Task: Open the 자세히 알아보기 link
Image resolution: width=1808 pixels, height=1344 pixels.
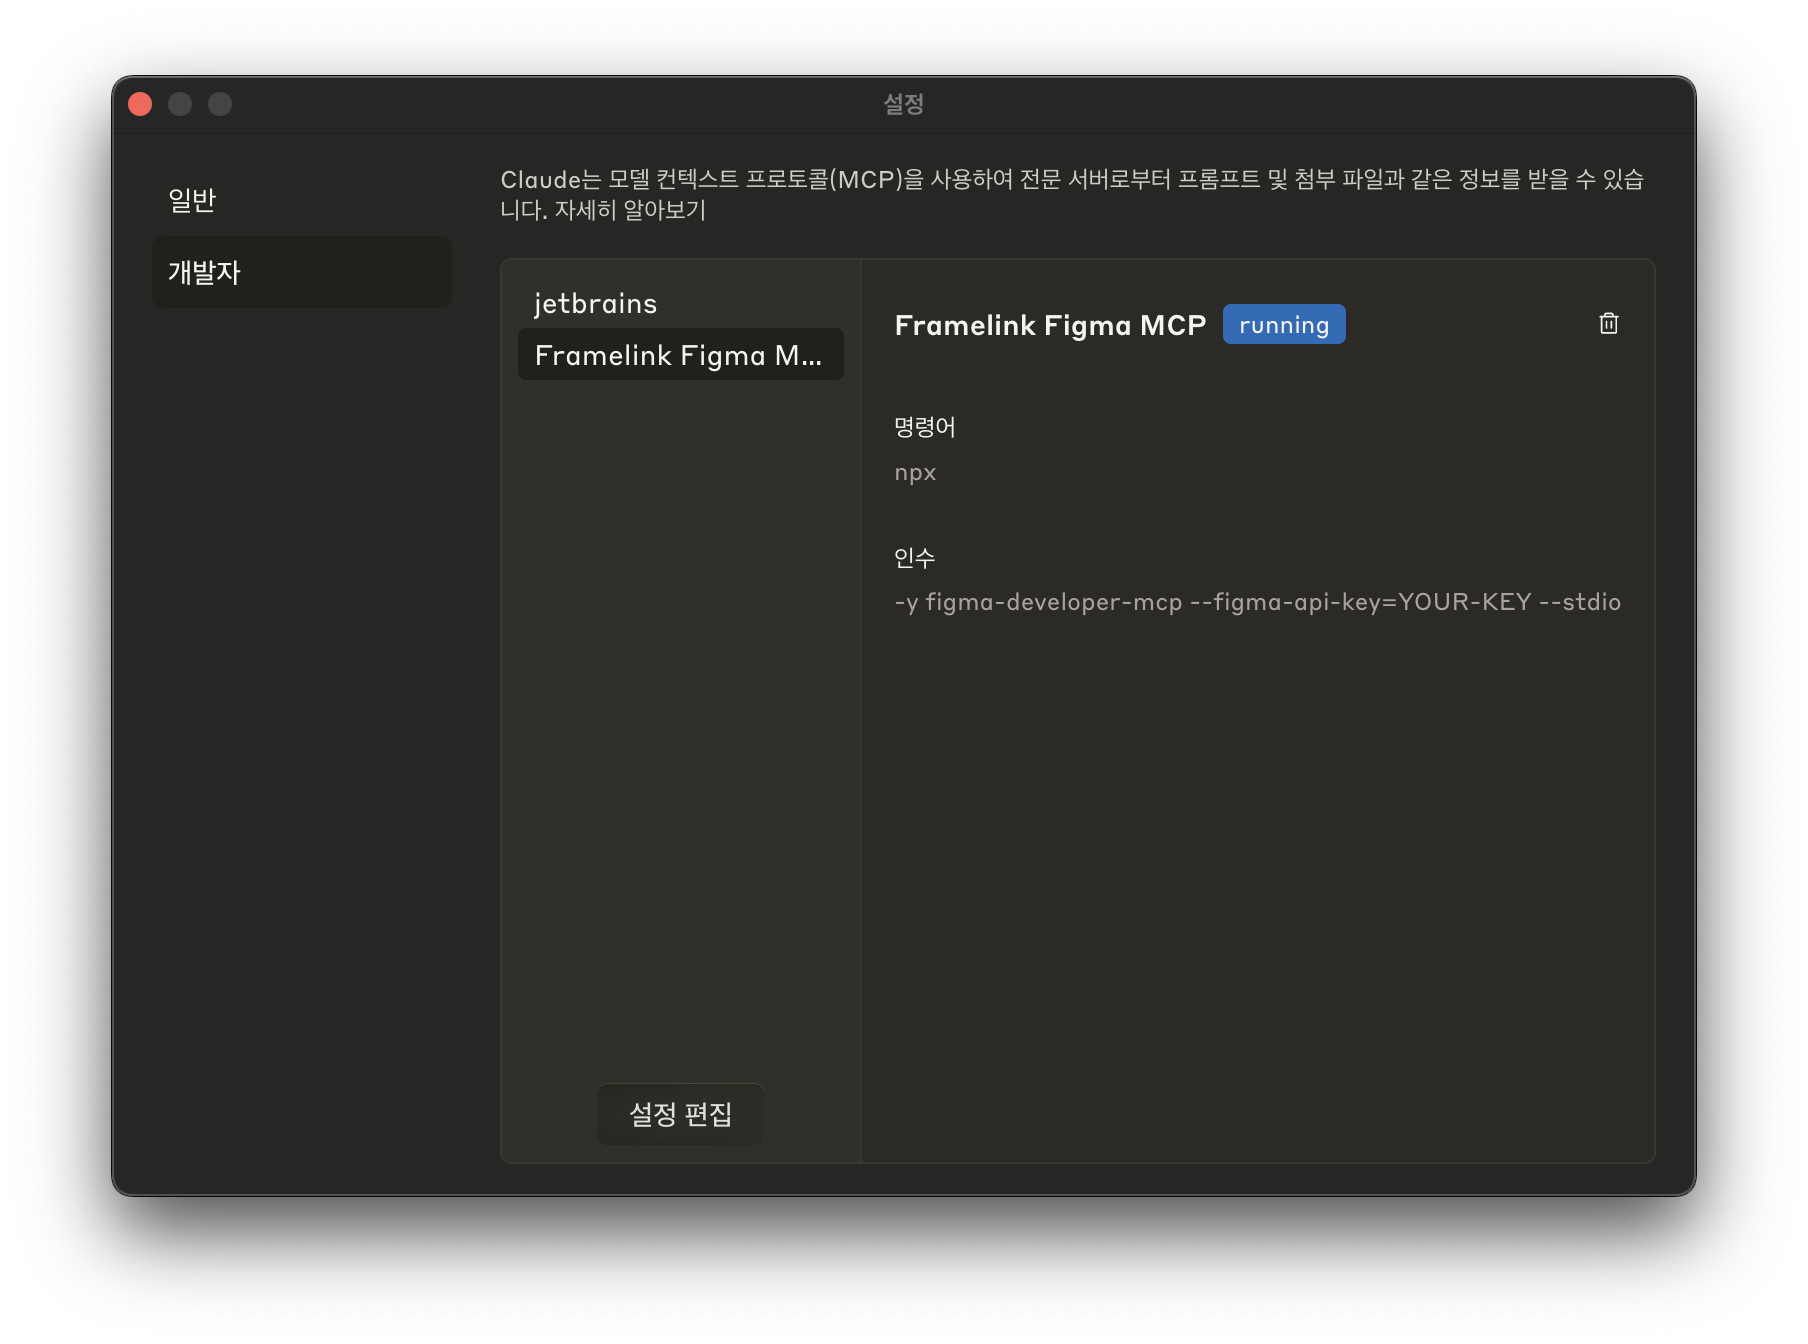Action: tap(630, 210)
